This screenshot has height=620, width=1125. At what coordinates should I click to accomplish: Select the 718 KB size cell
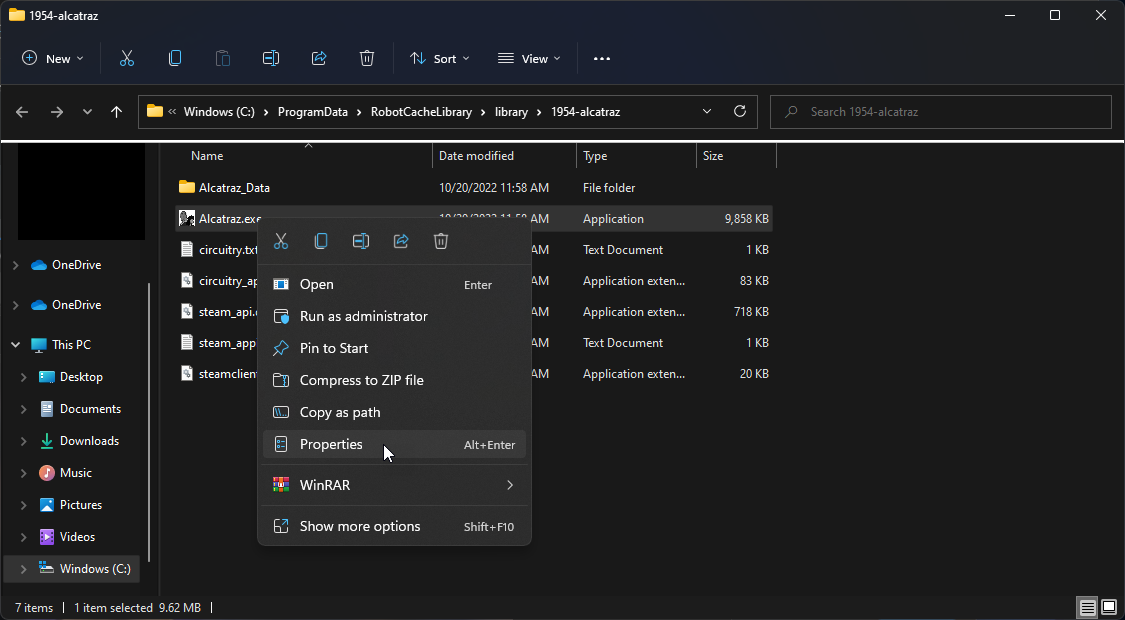(x=753, y=312)
